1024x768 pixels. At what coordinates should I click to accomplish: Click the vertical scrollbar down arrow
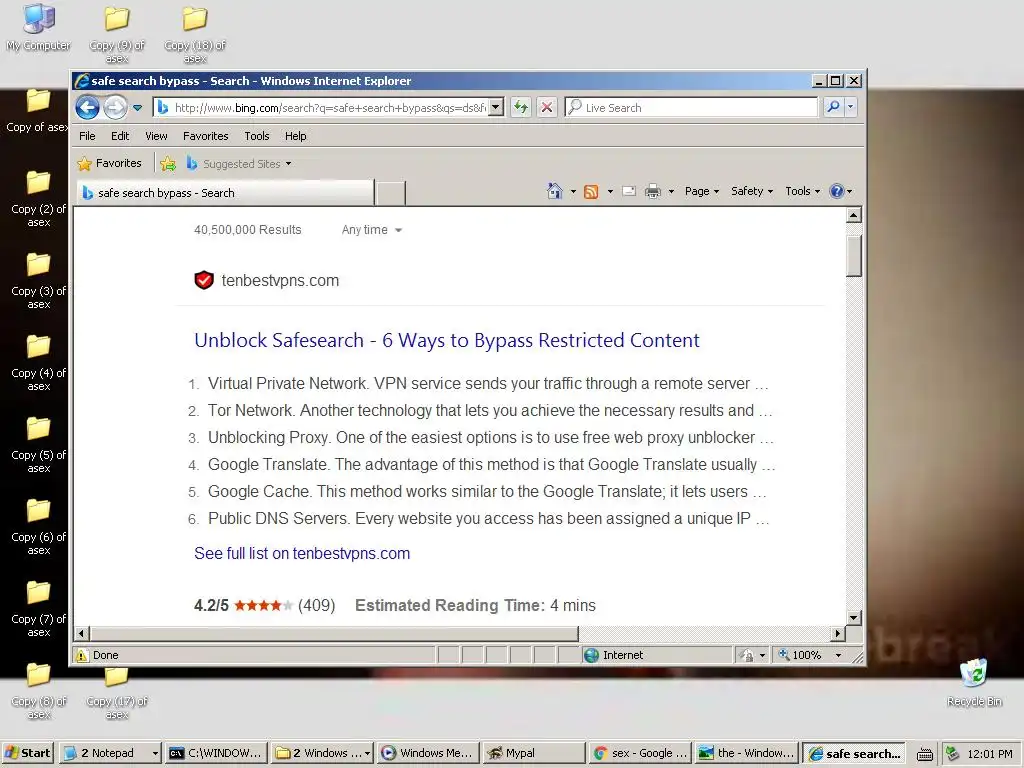pyautogui.click(x=854, y=617)
